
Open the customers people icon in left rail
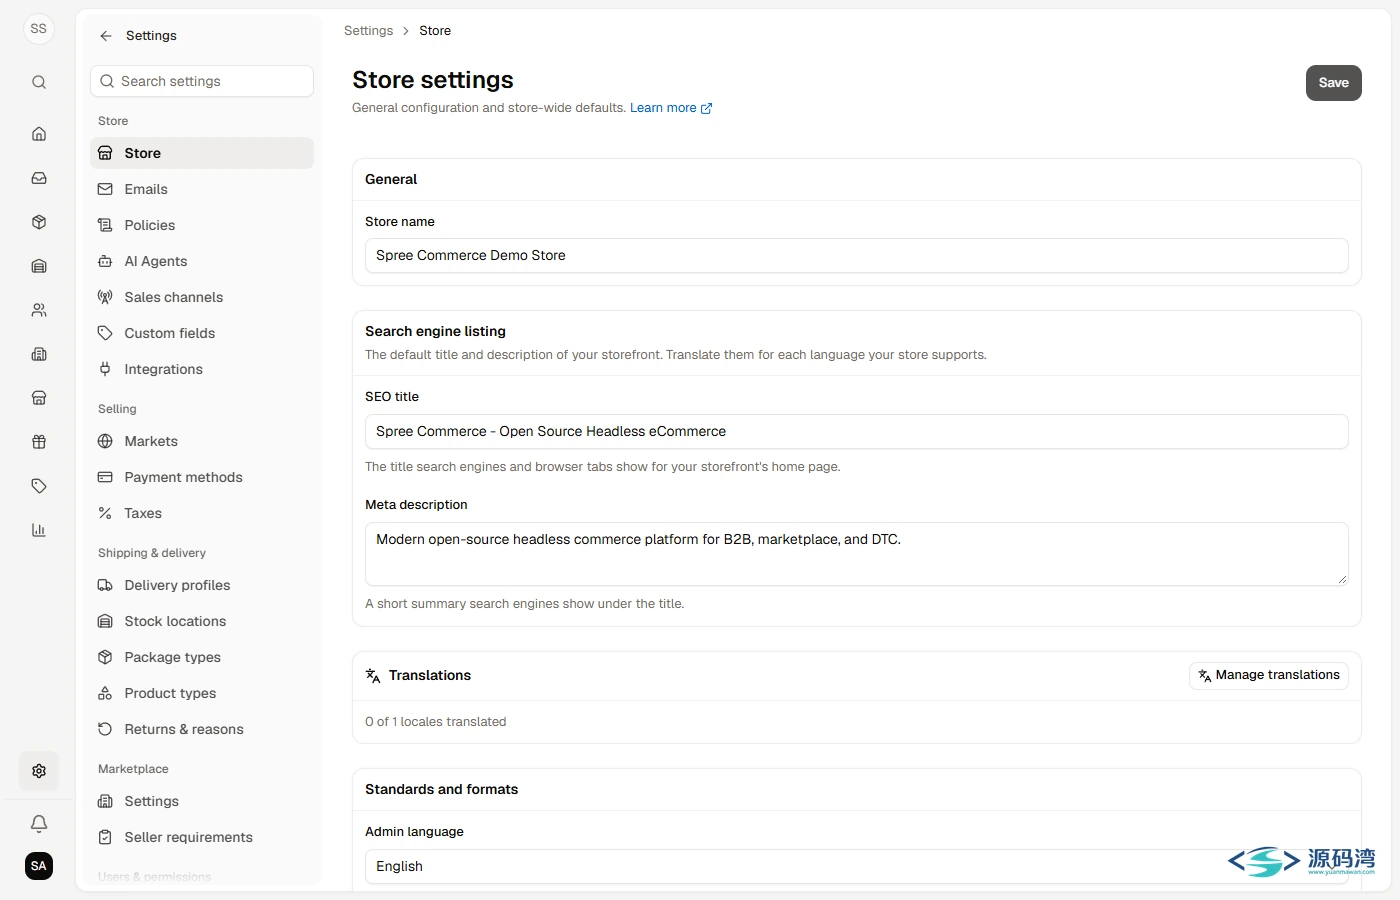(39, 310)
